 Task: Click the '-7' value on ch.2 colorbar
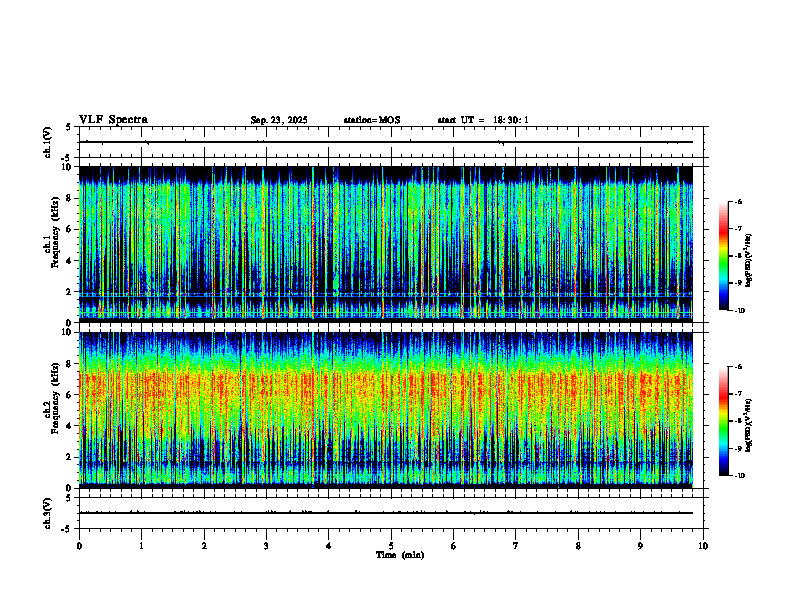(x=738, y=394)
